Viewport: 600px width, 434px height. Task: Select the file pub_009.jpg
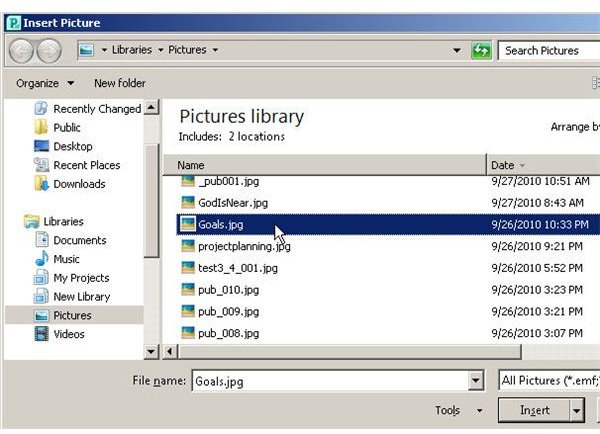point(228,312)
